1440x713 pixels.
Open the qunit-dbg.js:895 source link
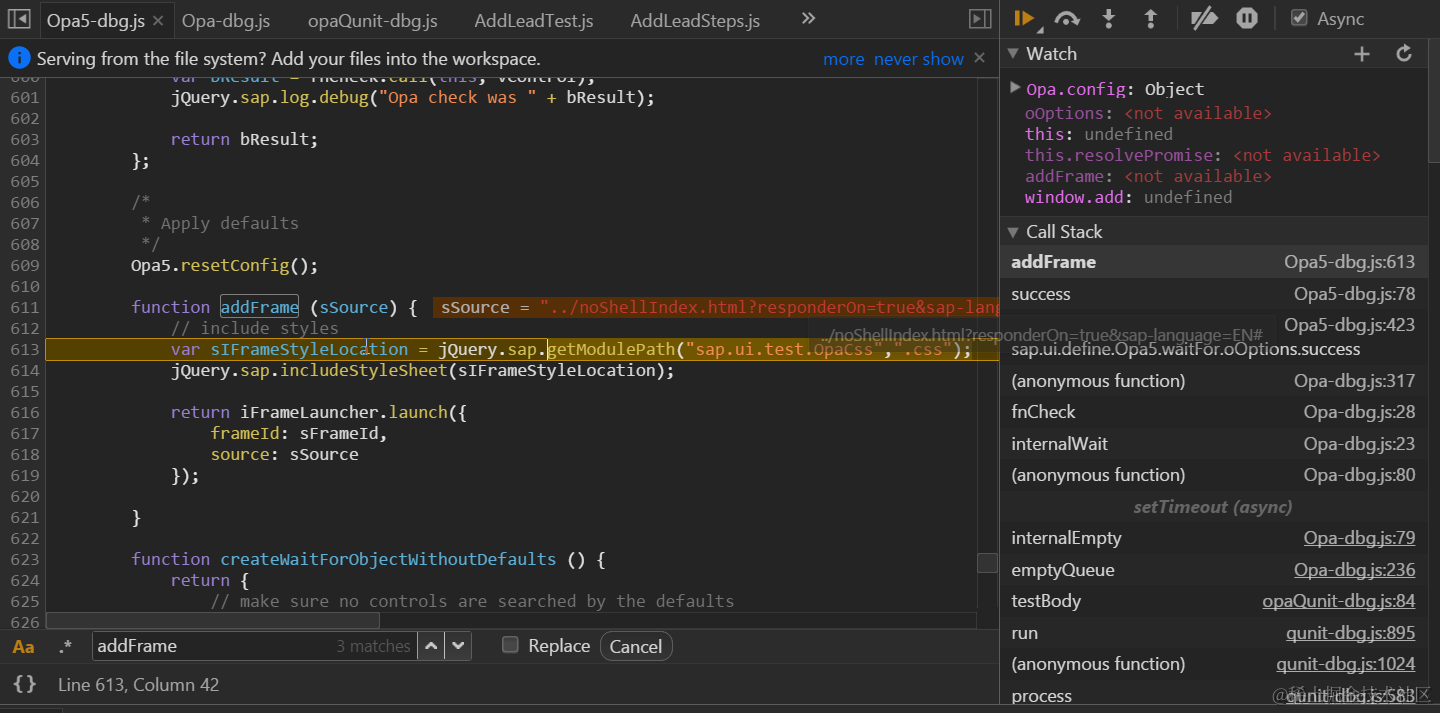pyautogui.click(x=1351, y=633)
